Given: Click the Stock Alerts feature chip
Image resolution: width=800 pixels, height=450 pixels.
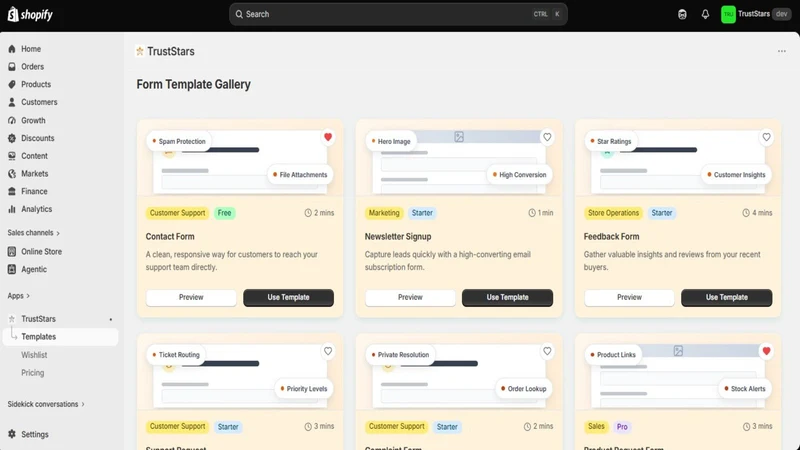Looking at the screenshot, I should (x=745, y=389).
